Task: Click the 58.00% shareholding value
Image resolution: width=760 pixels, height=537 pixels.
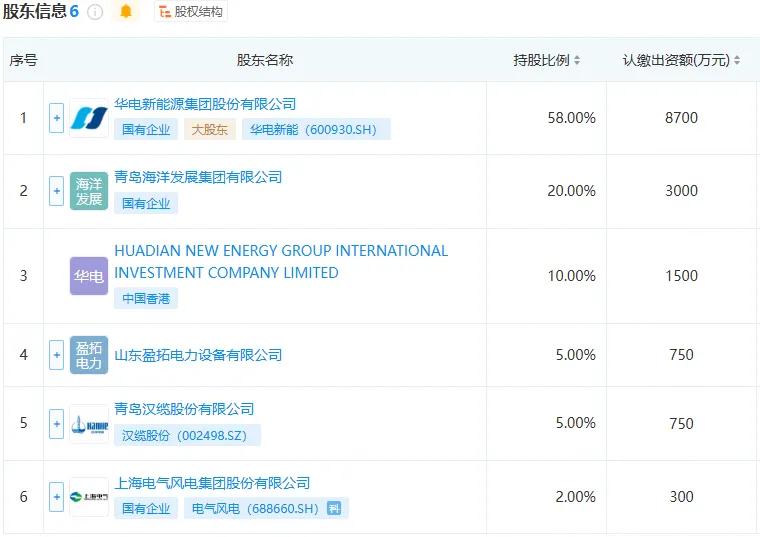Action: [571, 118]
